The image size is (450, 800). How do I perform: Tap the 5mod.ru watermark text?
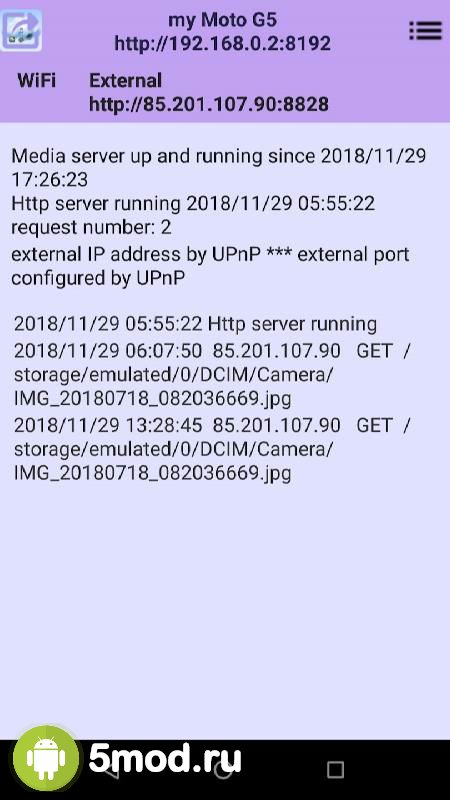(165, 759)
